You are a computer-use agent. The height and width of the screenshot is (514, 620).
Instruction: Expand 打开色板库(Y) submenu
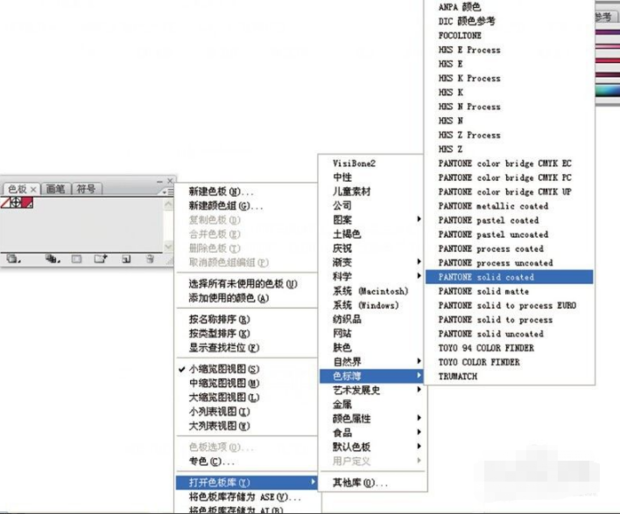coord(246,482)
